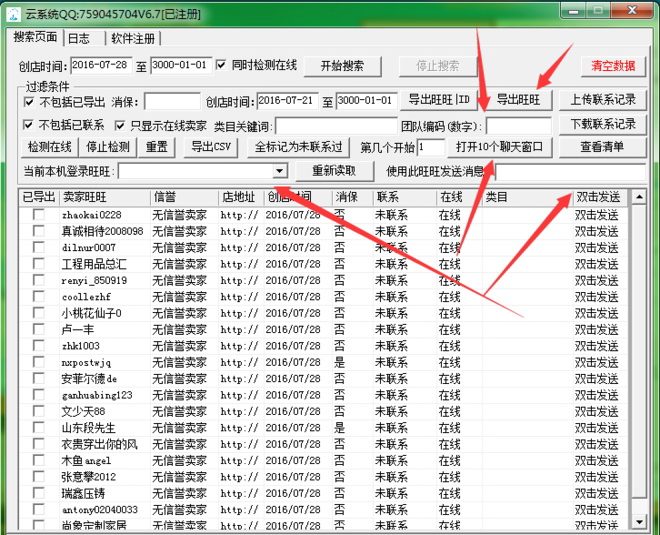
Task: Click 无信誉卖家 in 安菲尔德de row
Action: pyautogui.click(x=179, y=379)
